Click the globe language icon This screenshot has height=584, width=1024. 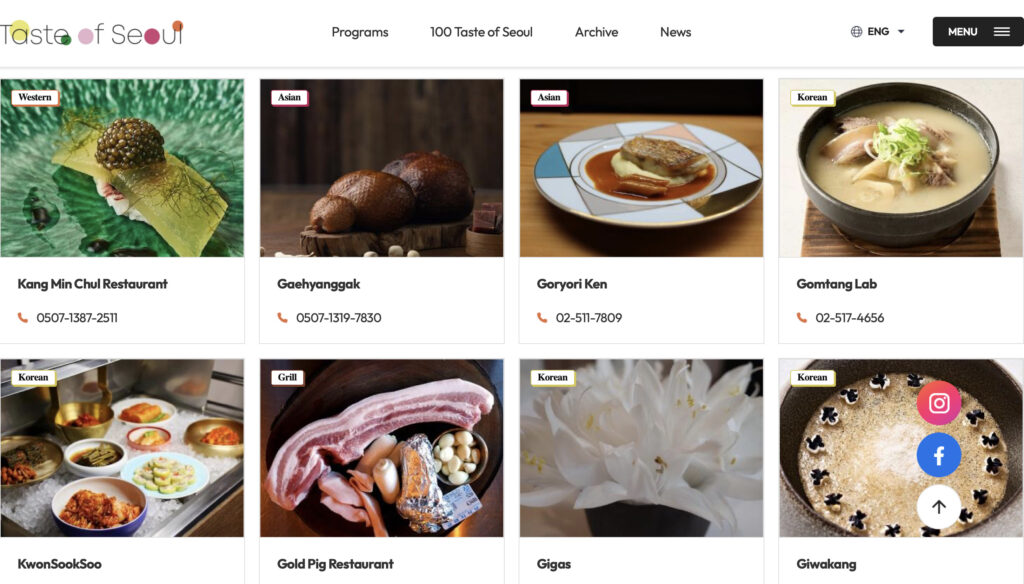tap(856, 31)
